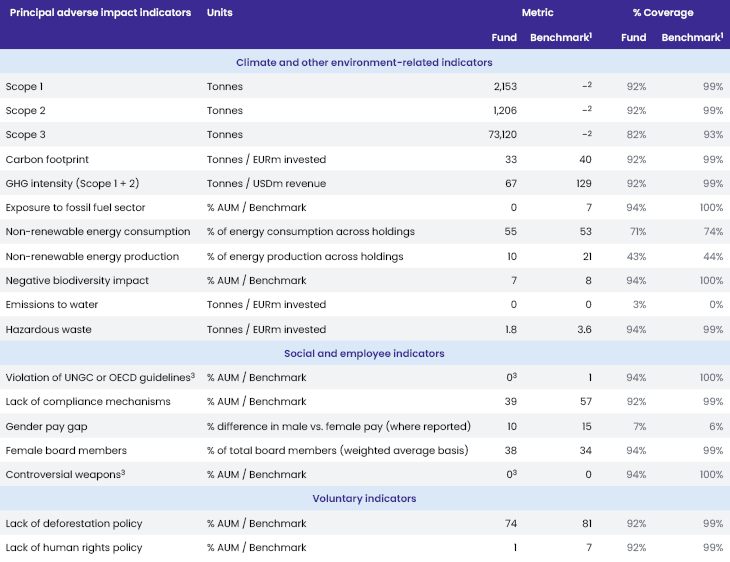Select the 'Units' column header
The image size is (730, 562).
click(x=219, y=13)
